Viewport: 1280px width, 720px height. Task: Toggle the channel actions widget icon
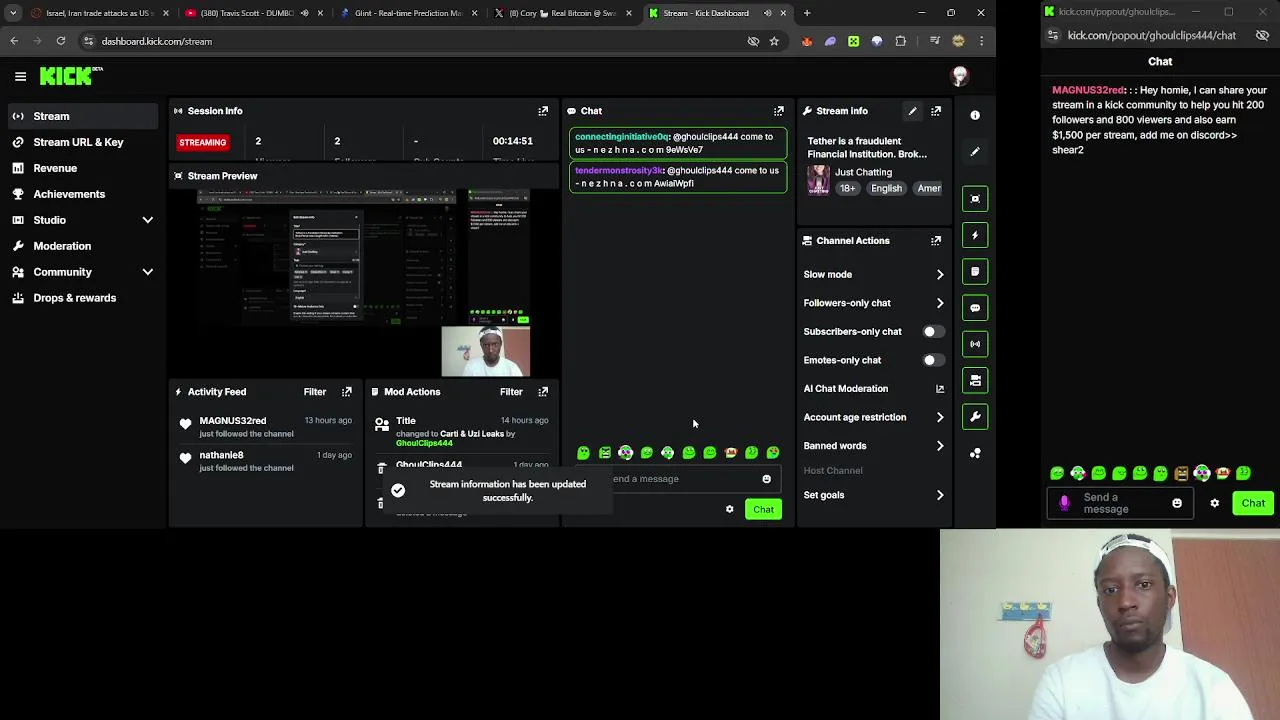pyautogui.click(x=975, y=380)
